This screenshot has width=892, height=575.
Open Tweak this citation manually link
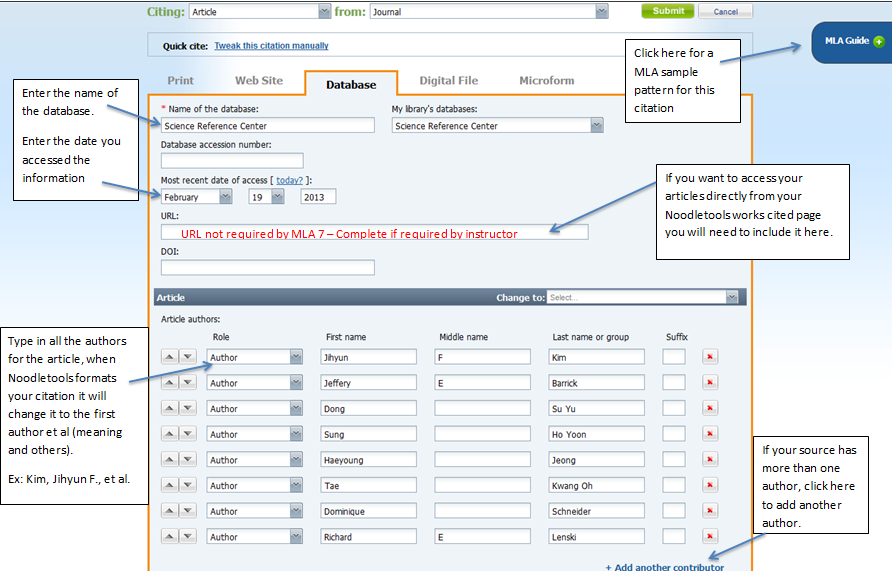point(271,46)
